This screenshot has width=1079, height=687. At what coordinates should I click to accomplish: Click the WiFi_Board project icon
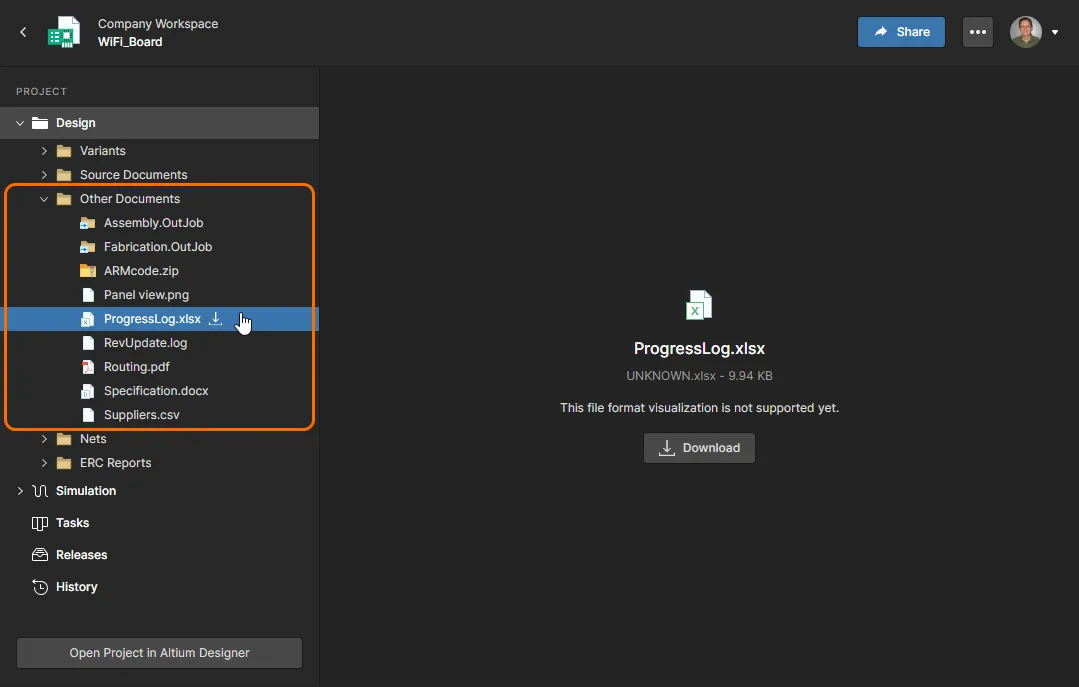click(64, 32)
